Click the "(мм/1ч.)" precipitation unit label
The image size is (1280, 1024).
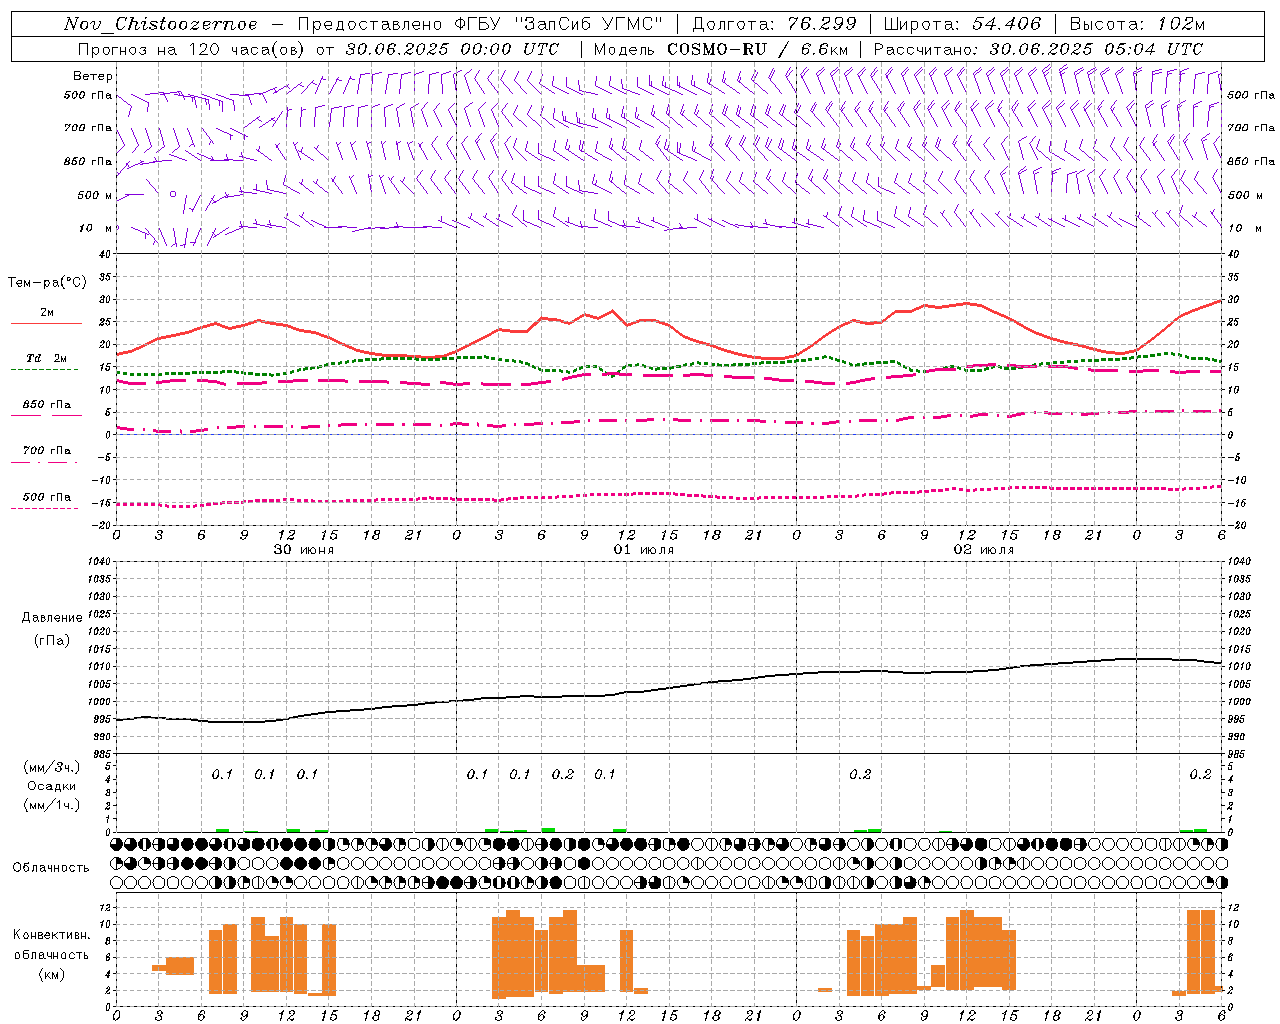click(x=51, y=805)
